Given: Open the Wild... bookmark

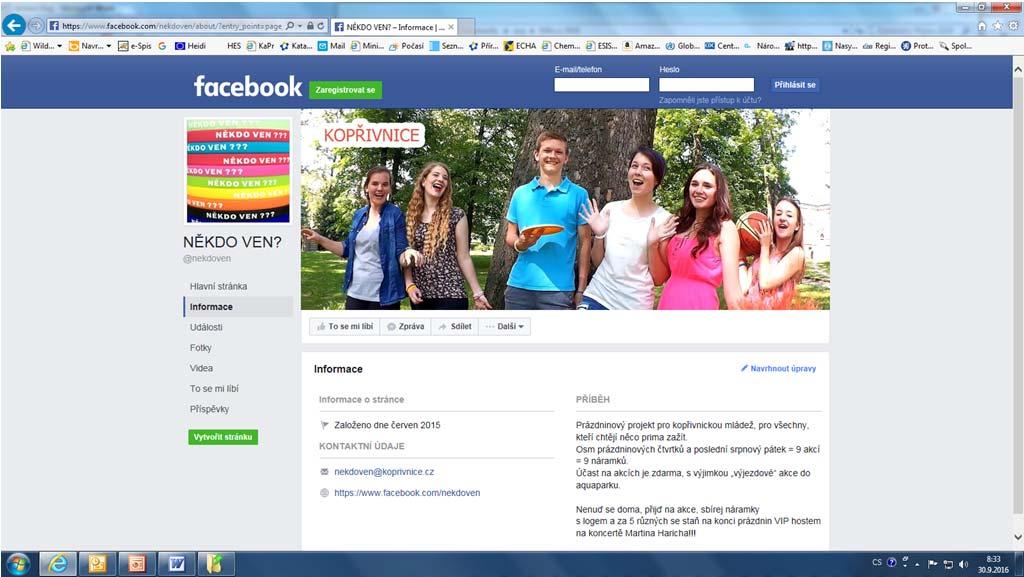Looking at the screenshot, I should click(38, 46).
